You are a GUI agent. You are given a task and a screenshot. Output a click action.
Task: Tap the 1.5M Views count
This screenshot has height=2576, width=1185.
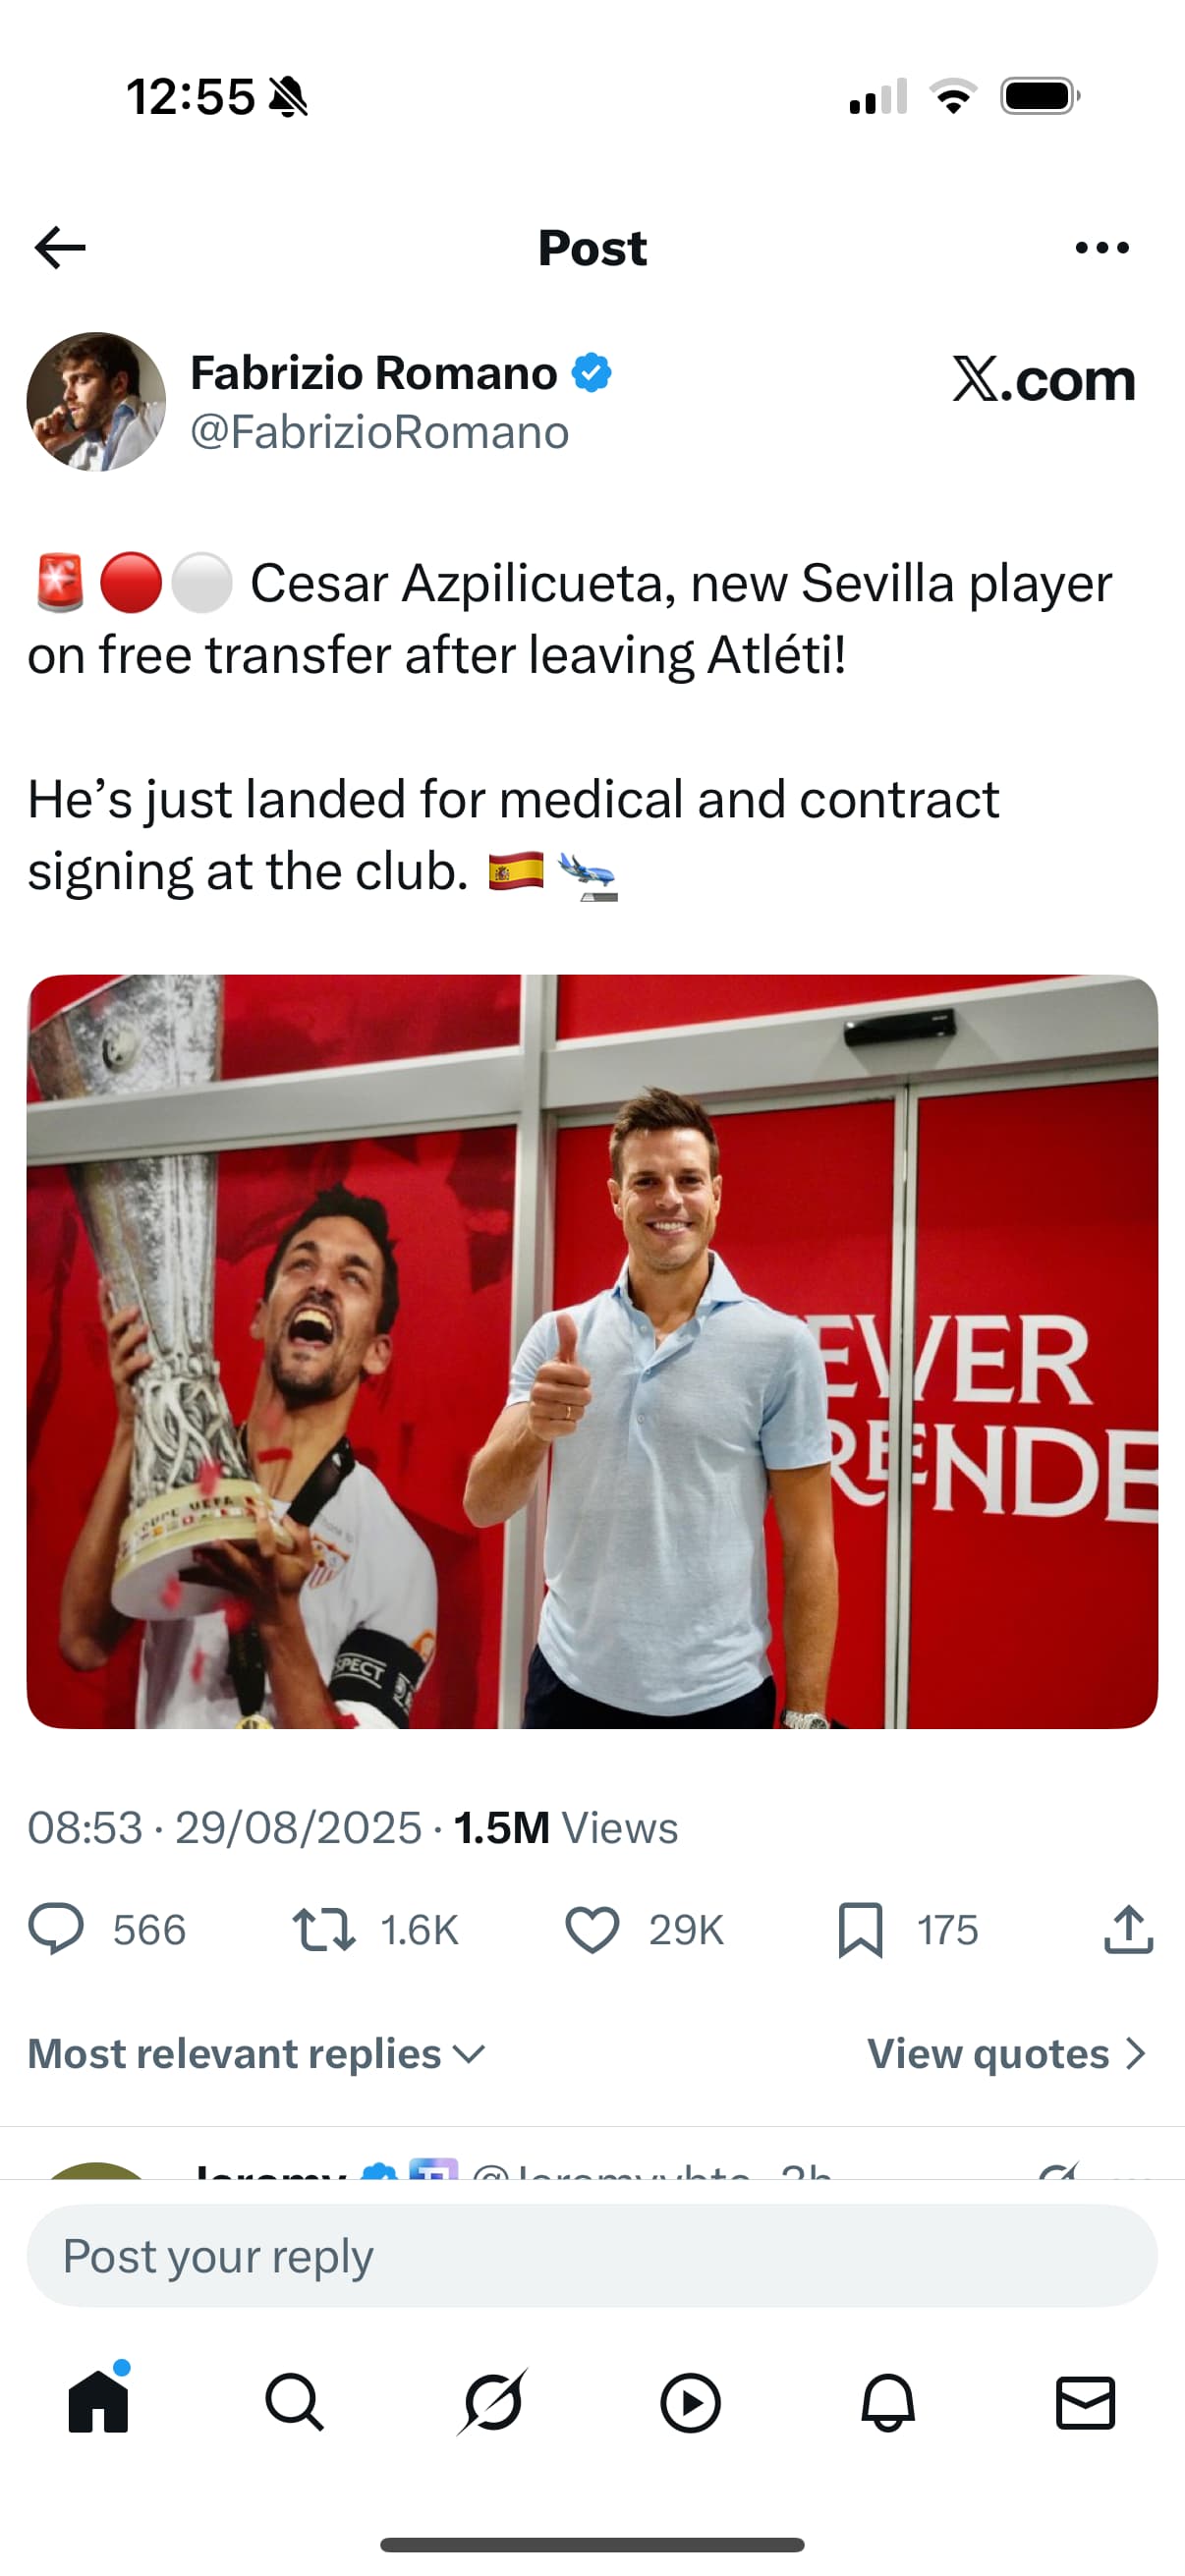coord(566,1828)
